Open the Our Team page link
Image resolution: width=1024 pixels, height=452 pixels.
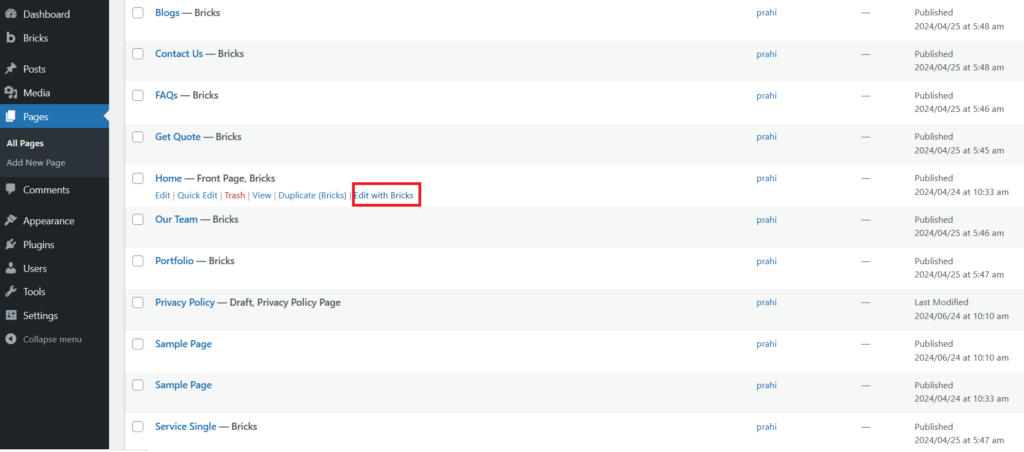pos(176,219)
